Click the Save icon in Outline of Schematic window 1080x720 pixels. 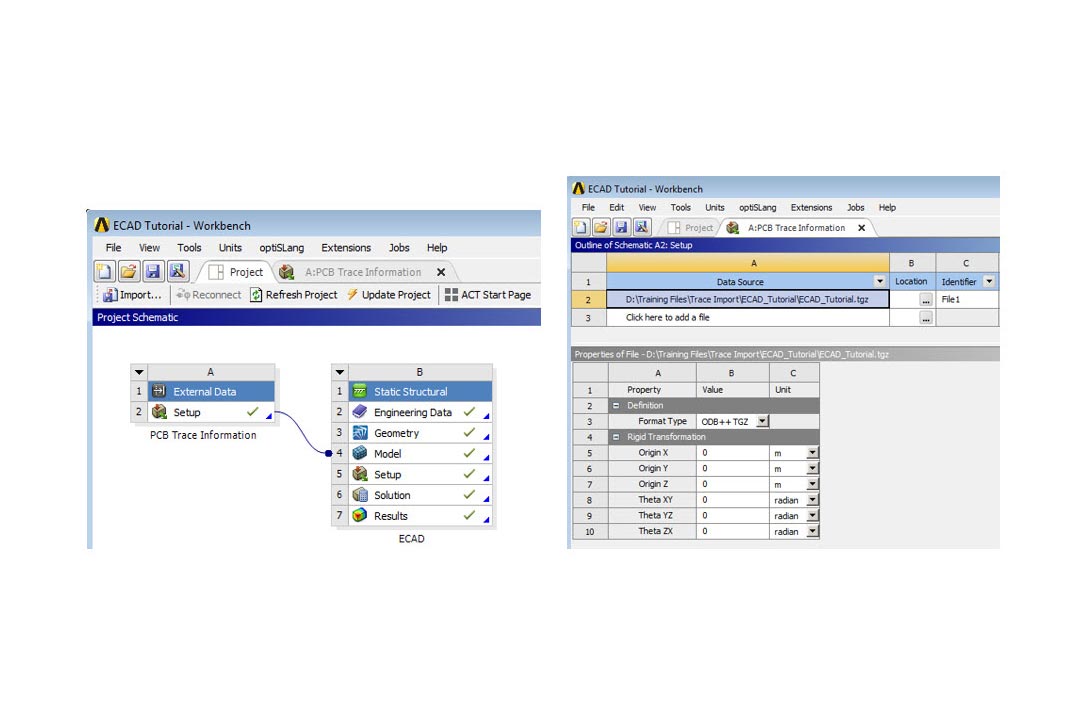point(621,227)
